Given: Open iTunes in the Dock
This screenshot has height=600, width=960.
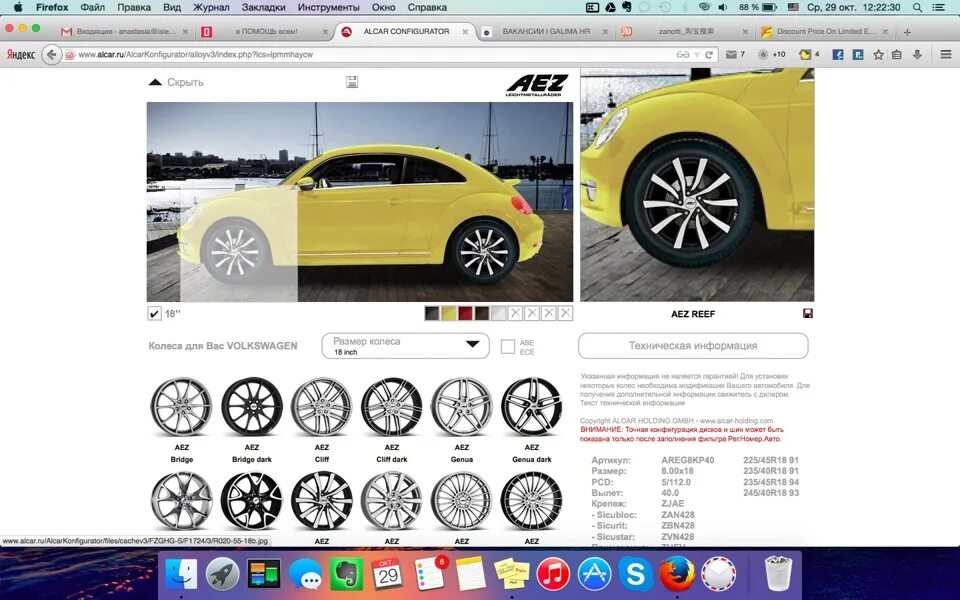Looking at the screenshot, I should (553, 575).
